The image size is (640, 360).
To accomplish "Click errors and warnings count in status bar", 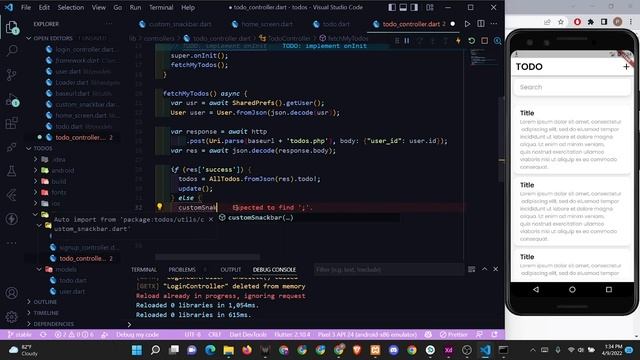I will (x=73, y=334).
